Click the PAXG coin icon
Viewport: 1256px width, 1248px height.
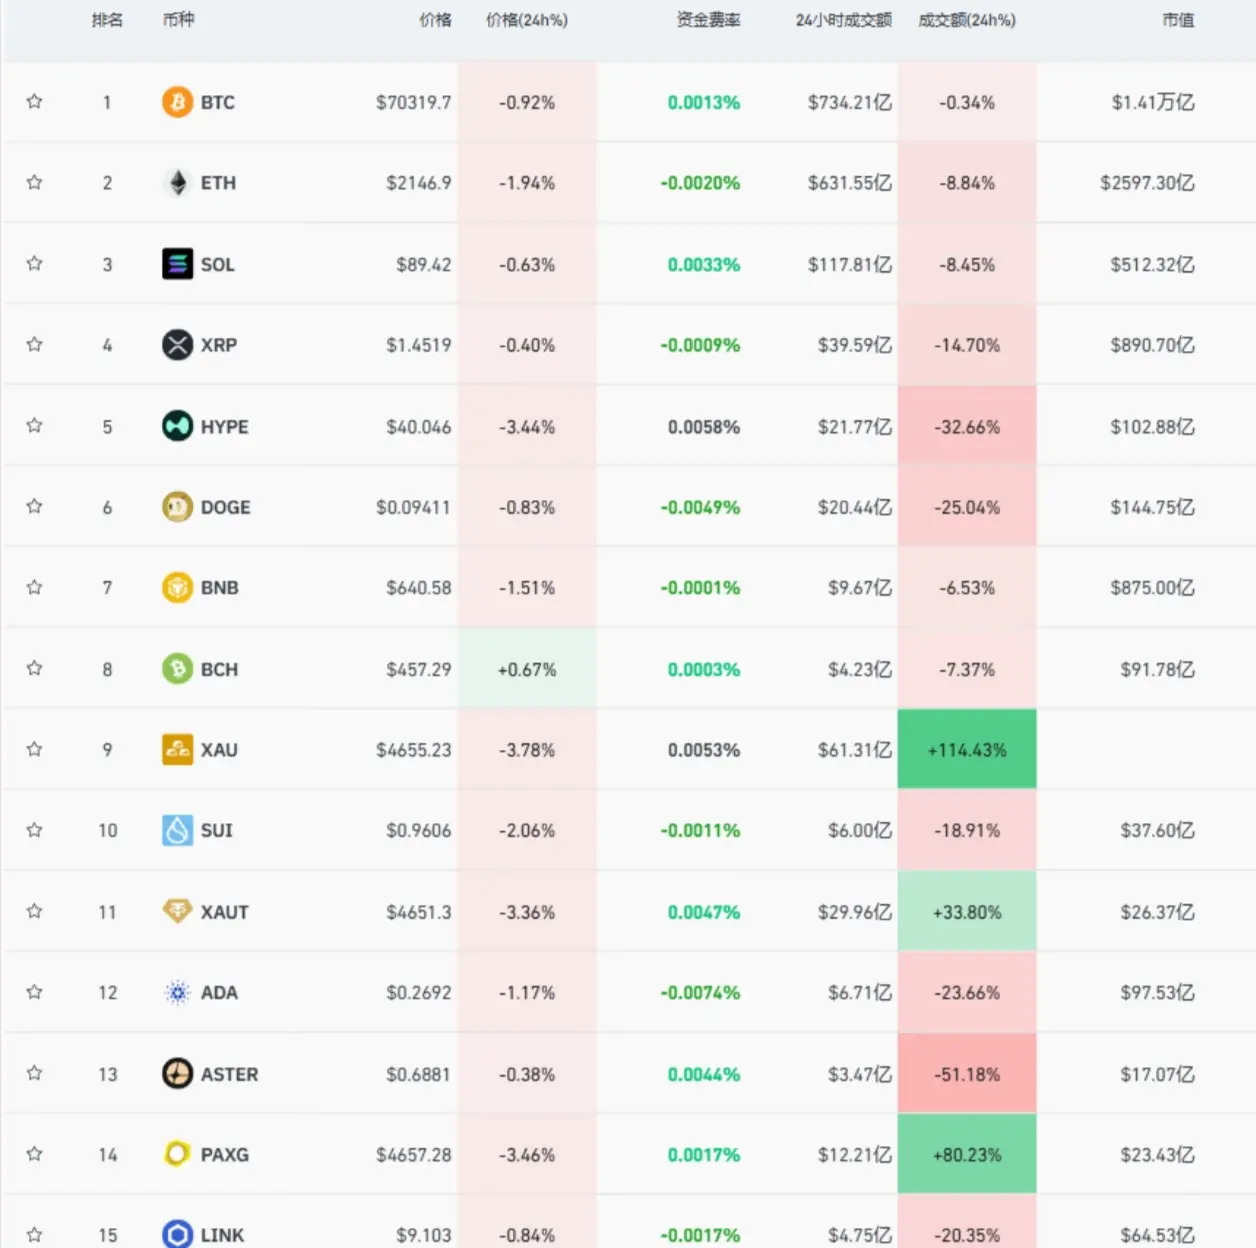[x=177, y=1154]
